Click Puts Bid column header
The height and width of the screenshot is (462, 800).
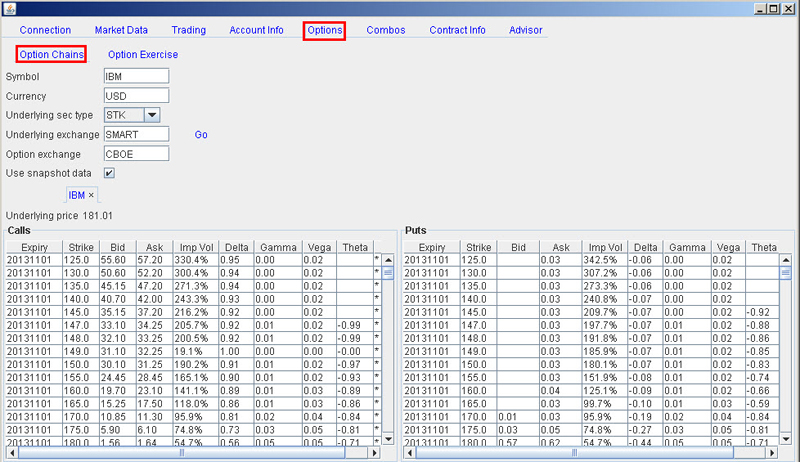[x=518, y=247]
